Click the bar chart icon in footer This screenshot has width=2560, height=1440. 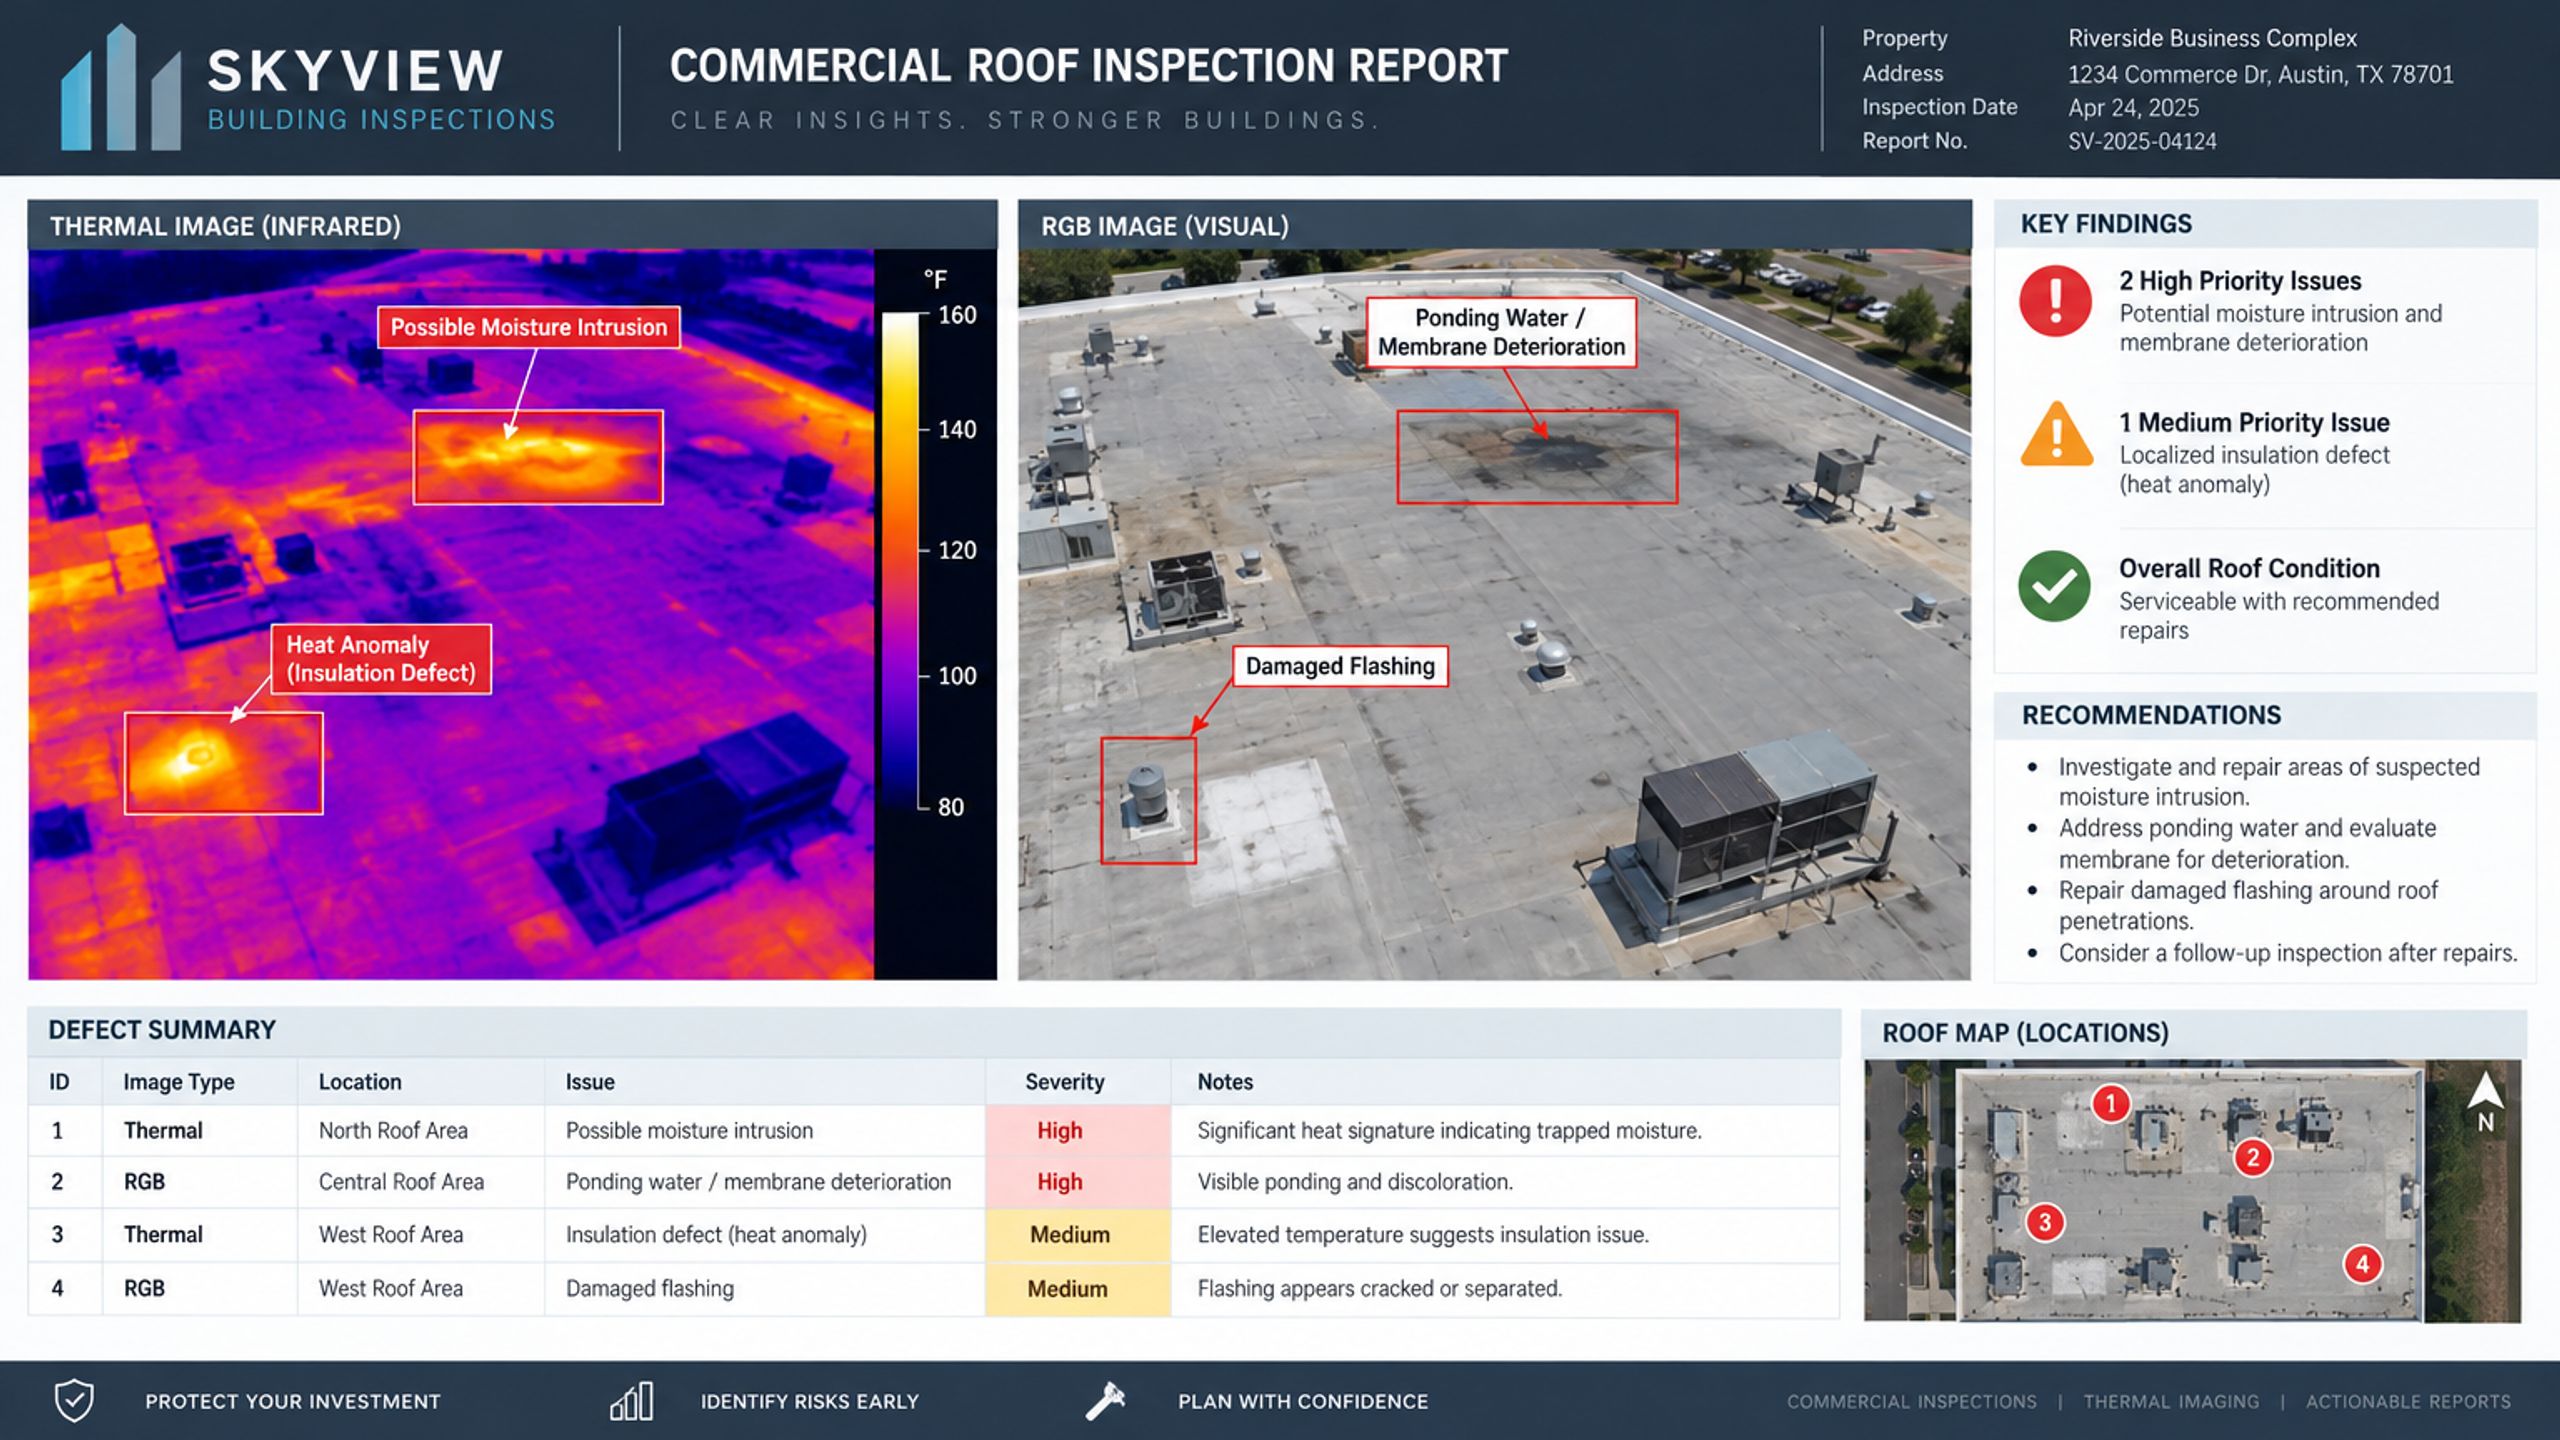[x=632, y=1401]
